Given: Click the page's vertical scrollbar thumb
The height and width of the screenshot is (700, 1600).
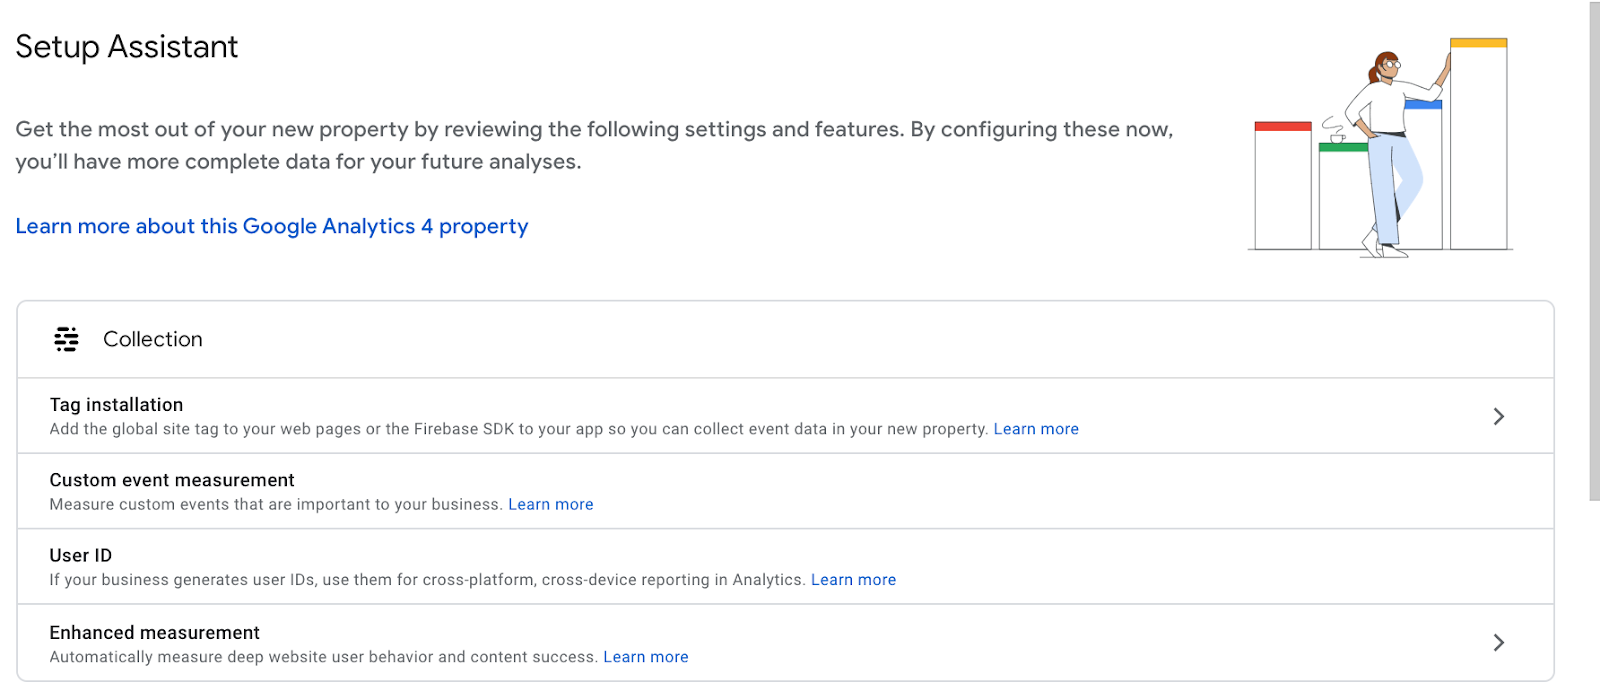Looking at the screenshot, I should (1594, 250).
